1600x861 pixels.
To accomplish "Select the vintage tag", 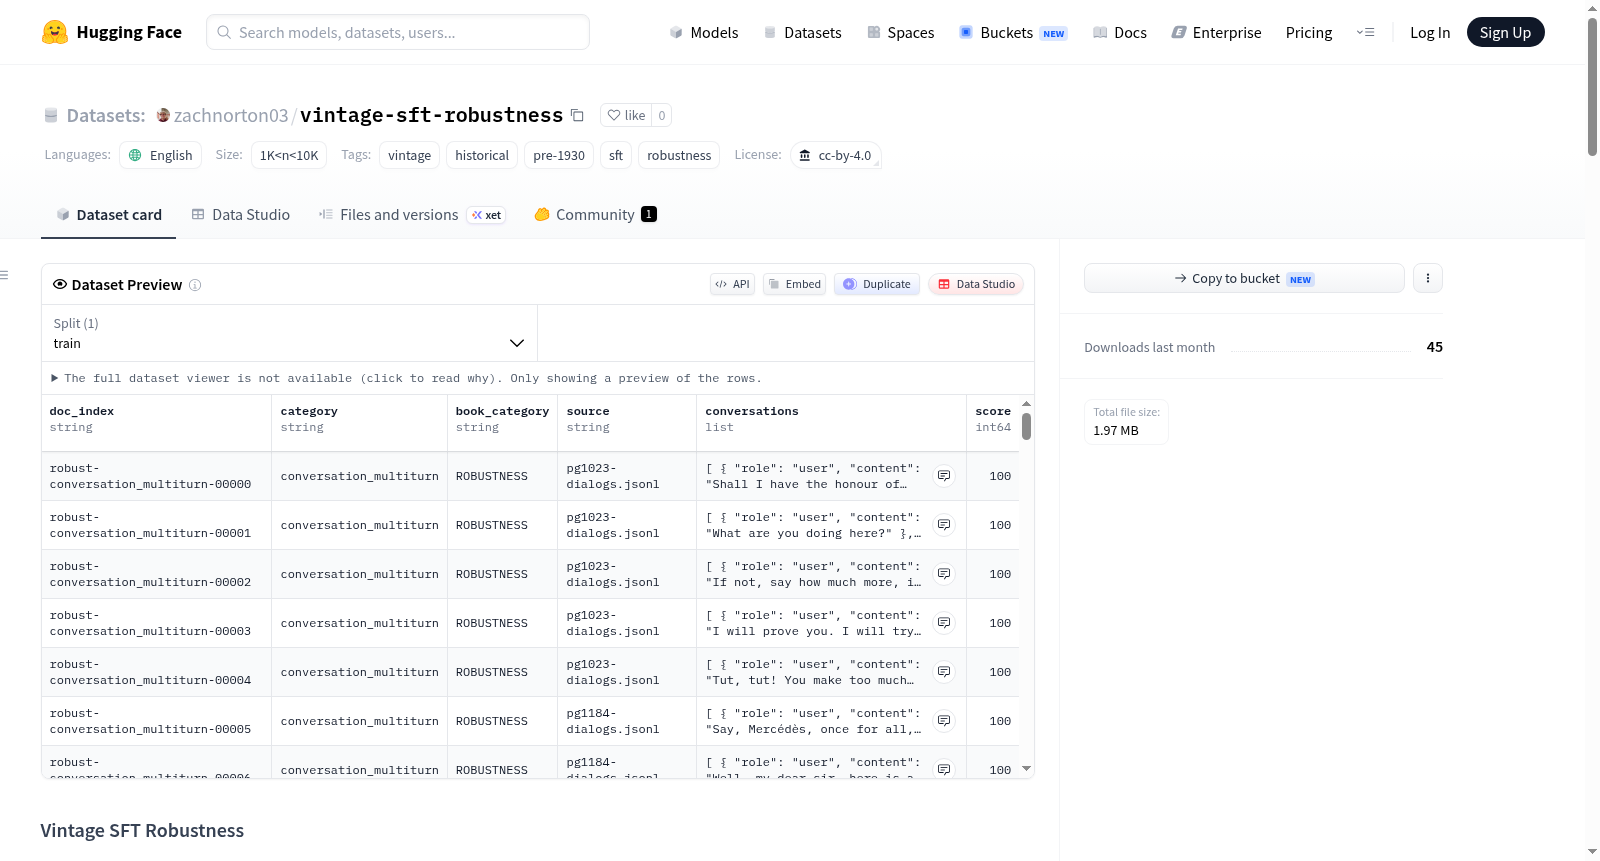I will click(410, 155).
